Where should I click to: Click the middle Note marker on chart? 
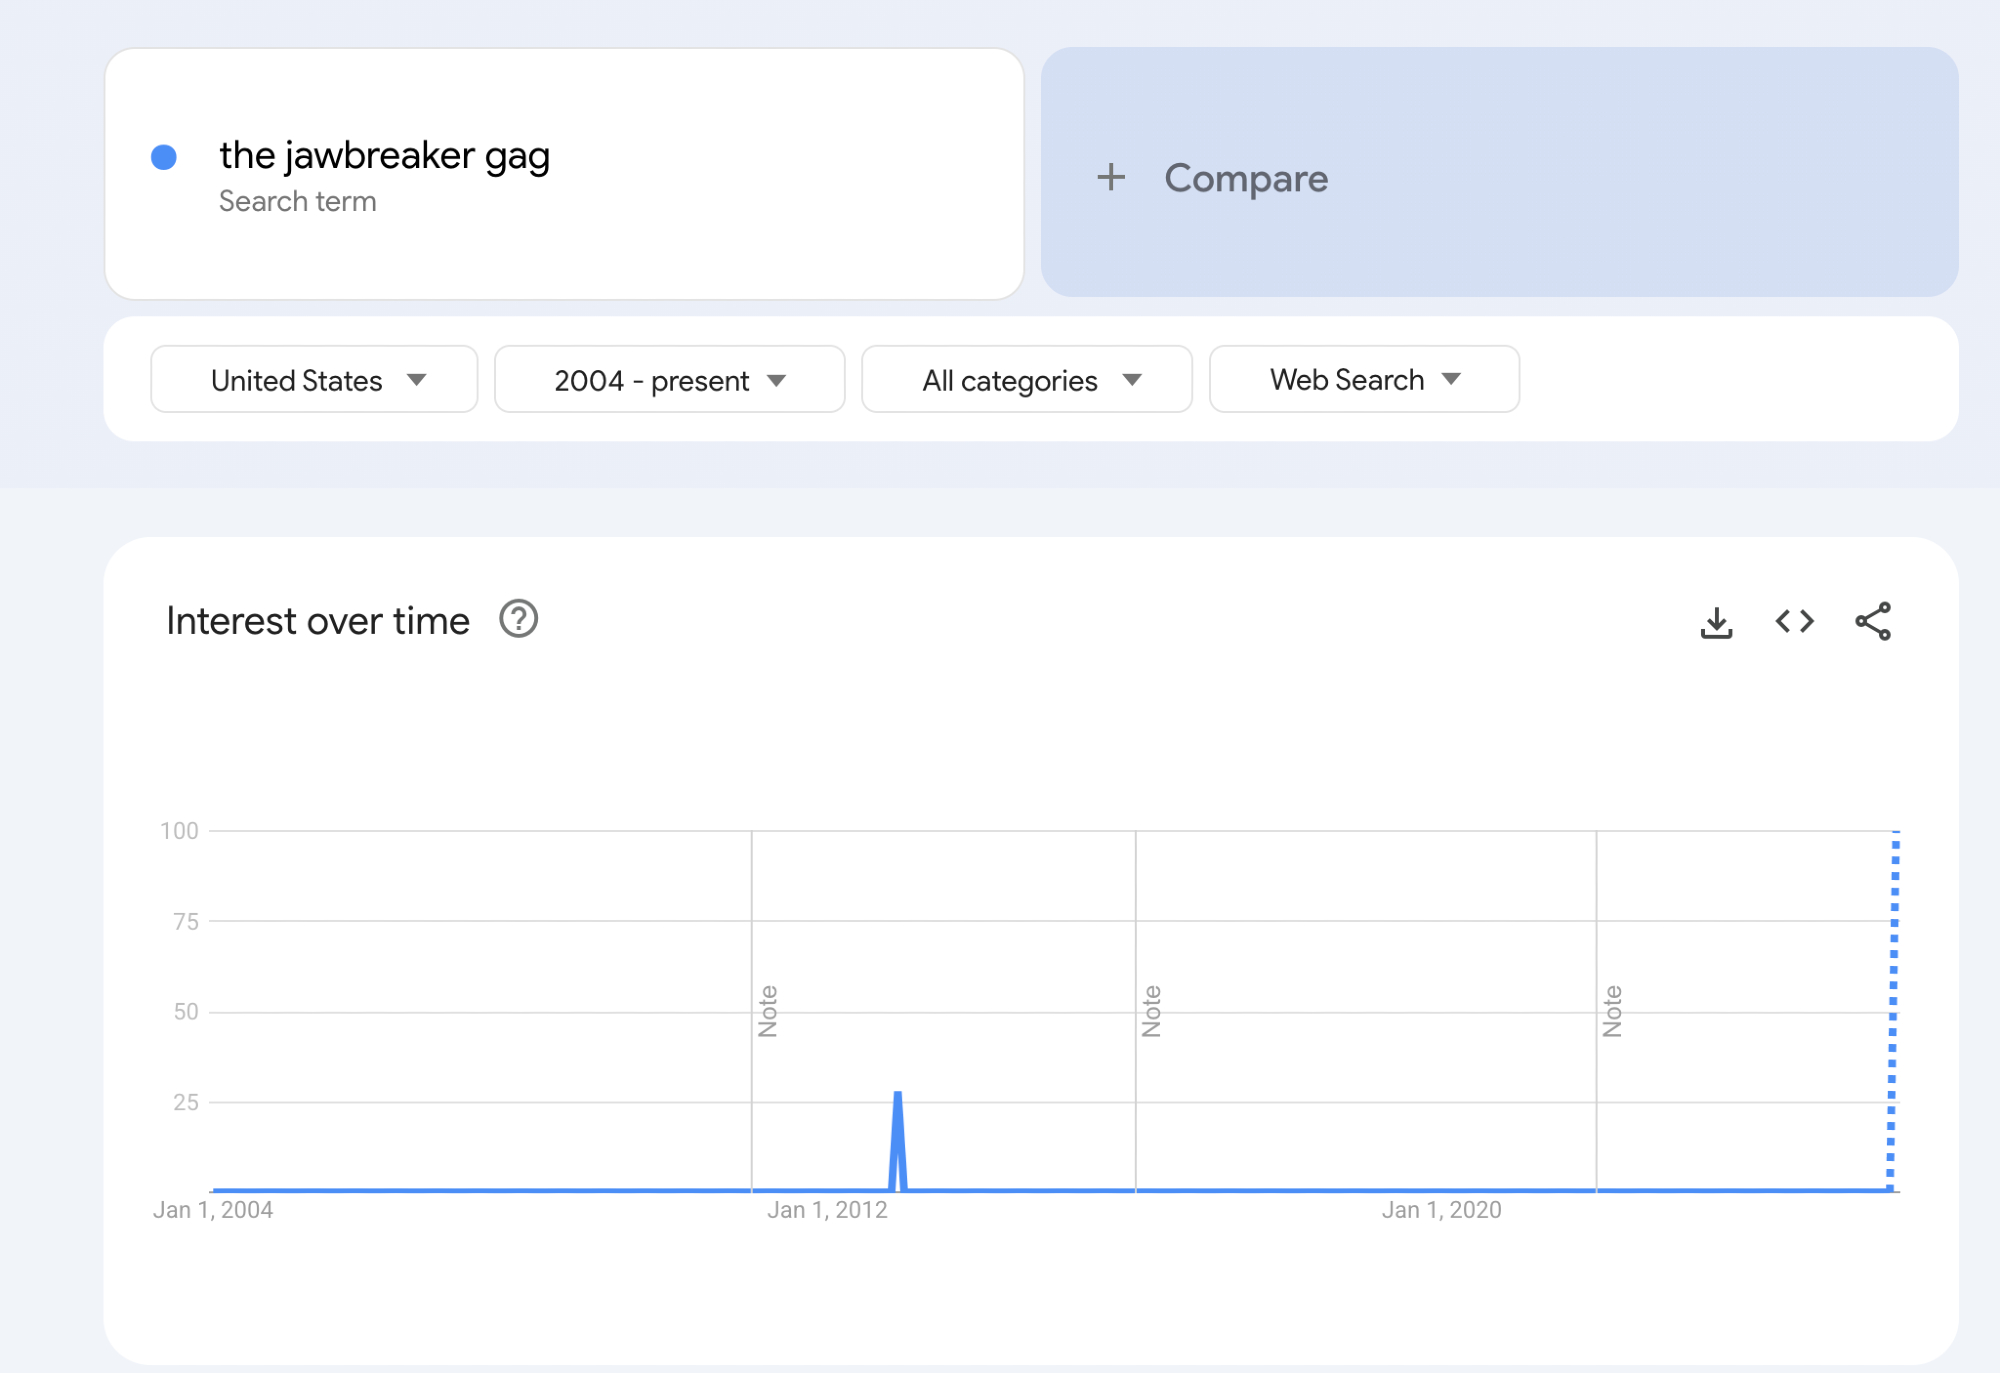point(1152,1011)
